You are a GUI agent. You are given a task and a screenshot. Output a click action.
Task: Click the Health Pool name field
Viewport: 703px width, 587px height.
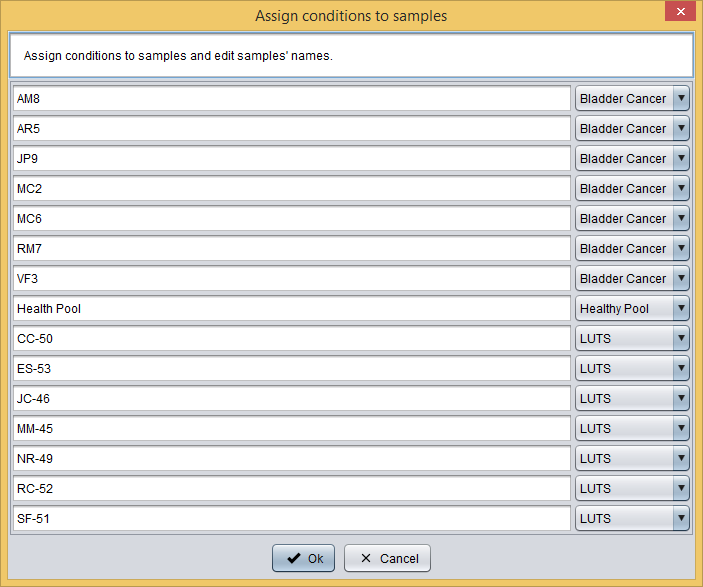click(291, 309)
